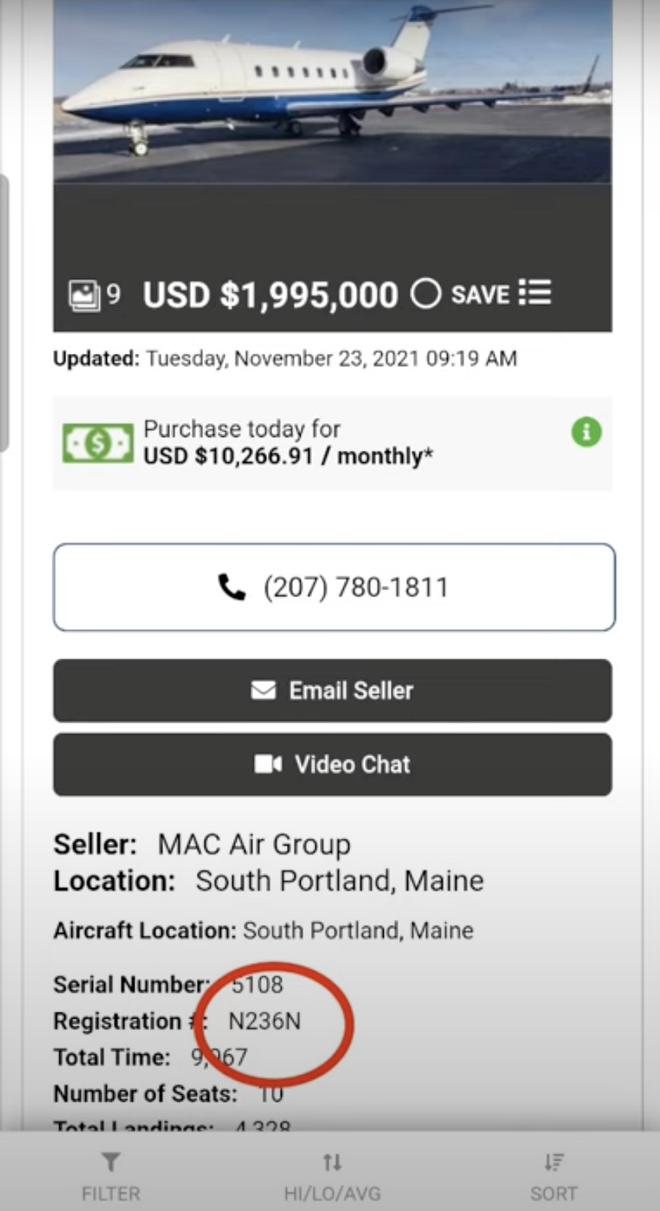Click the aircraft jet photo

point(332,90)
